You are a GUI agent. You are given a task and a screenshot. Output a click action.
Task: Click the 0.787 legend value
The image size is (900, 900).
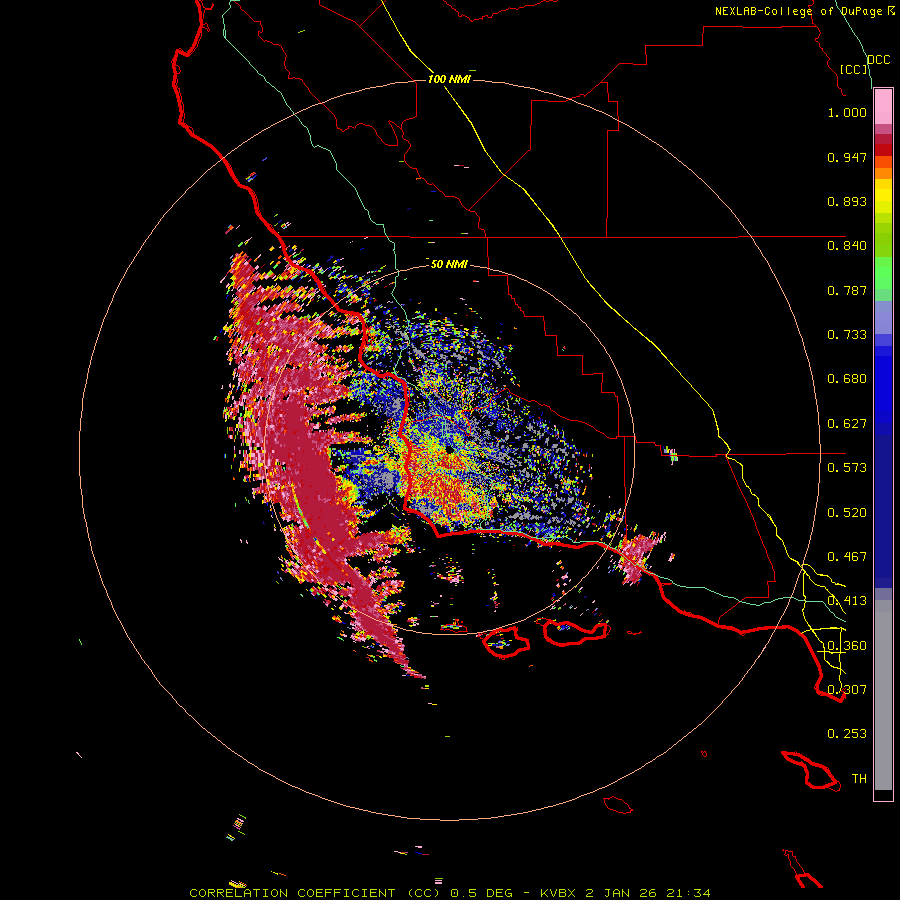[847, 290]
